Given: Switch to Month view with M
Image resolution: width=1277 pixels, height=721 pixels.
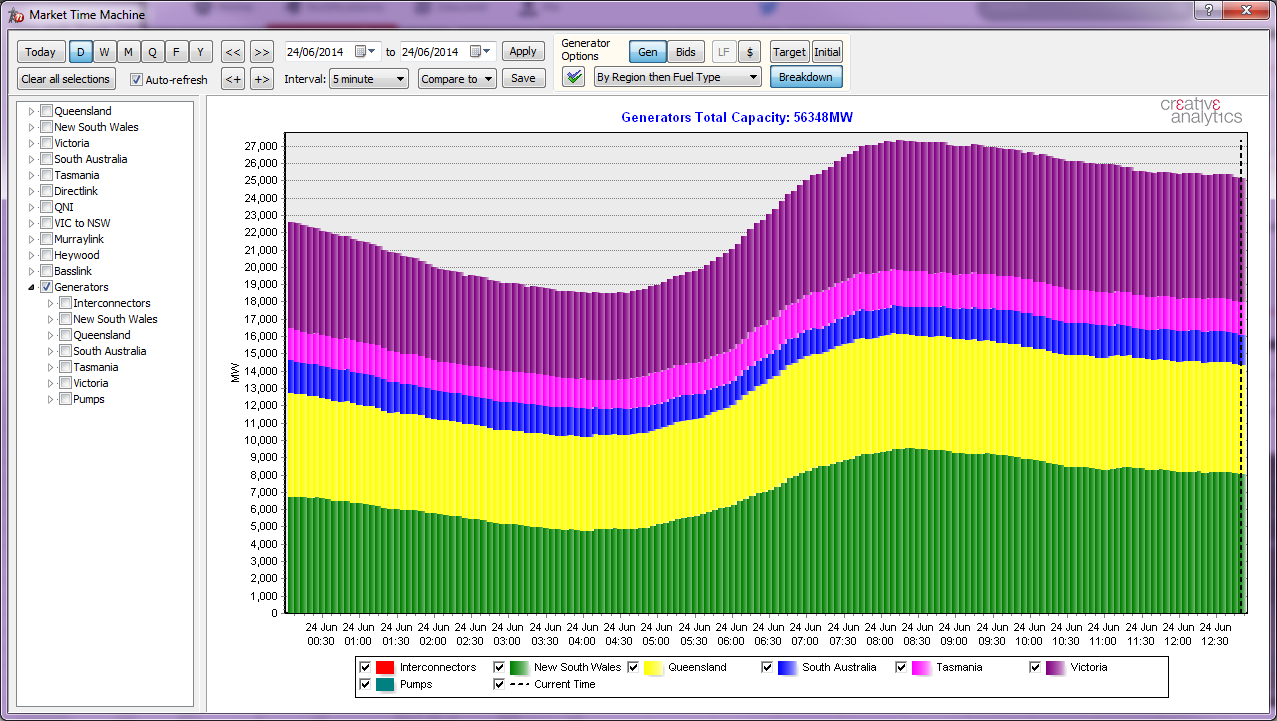Looking at the screenshot, I should (x=128, y=52).
